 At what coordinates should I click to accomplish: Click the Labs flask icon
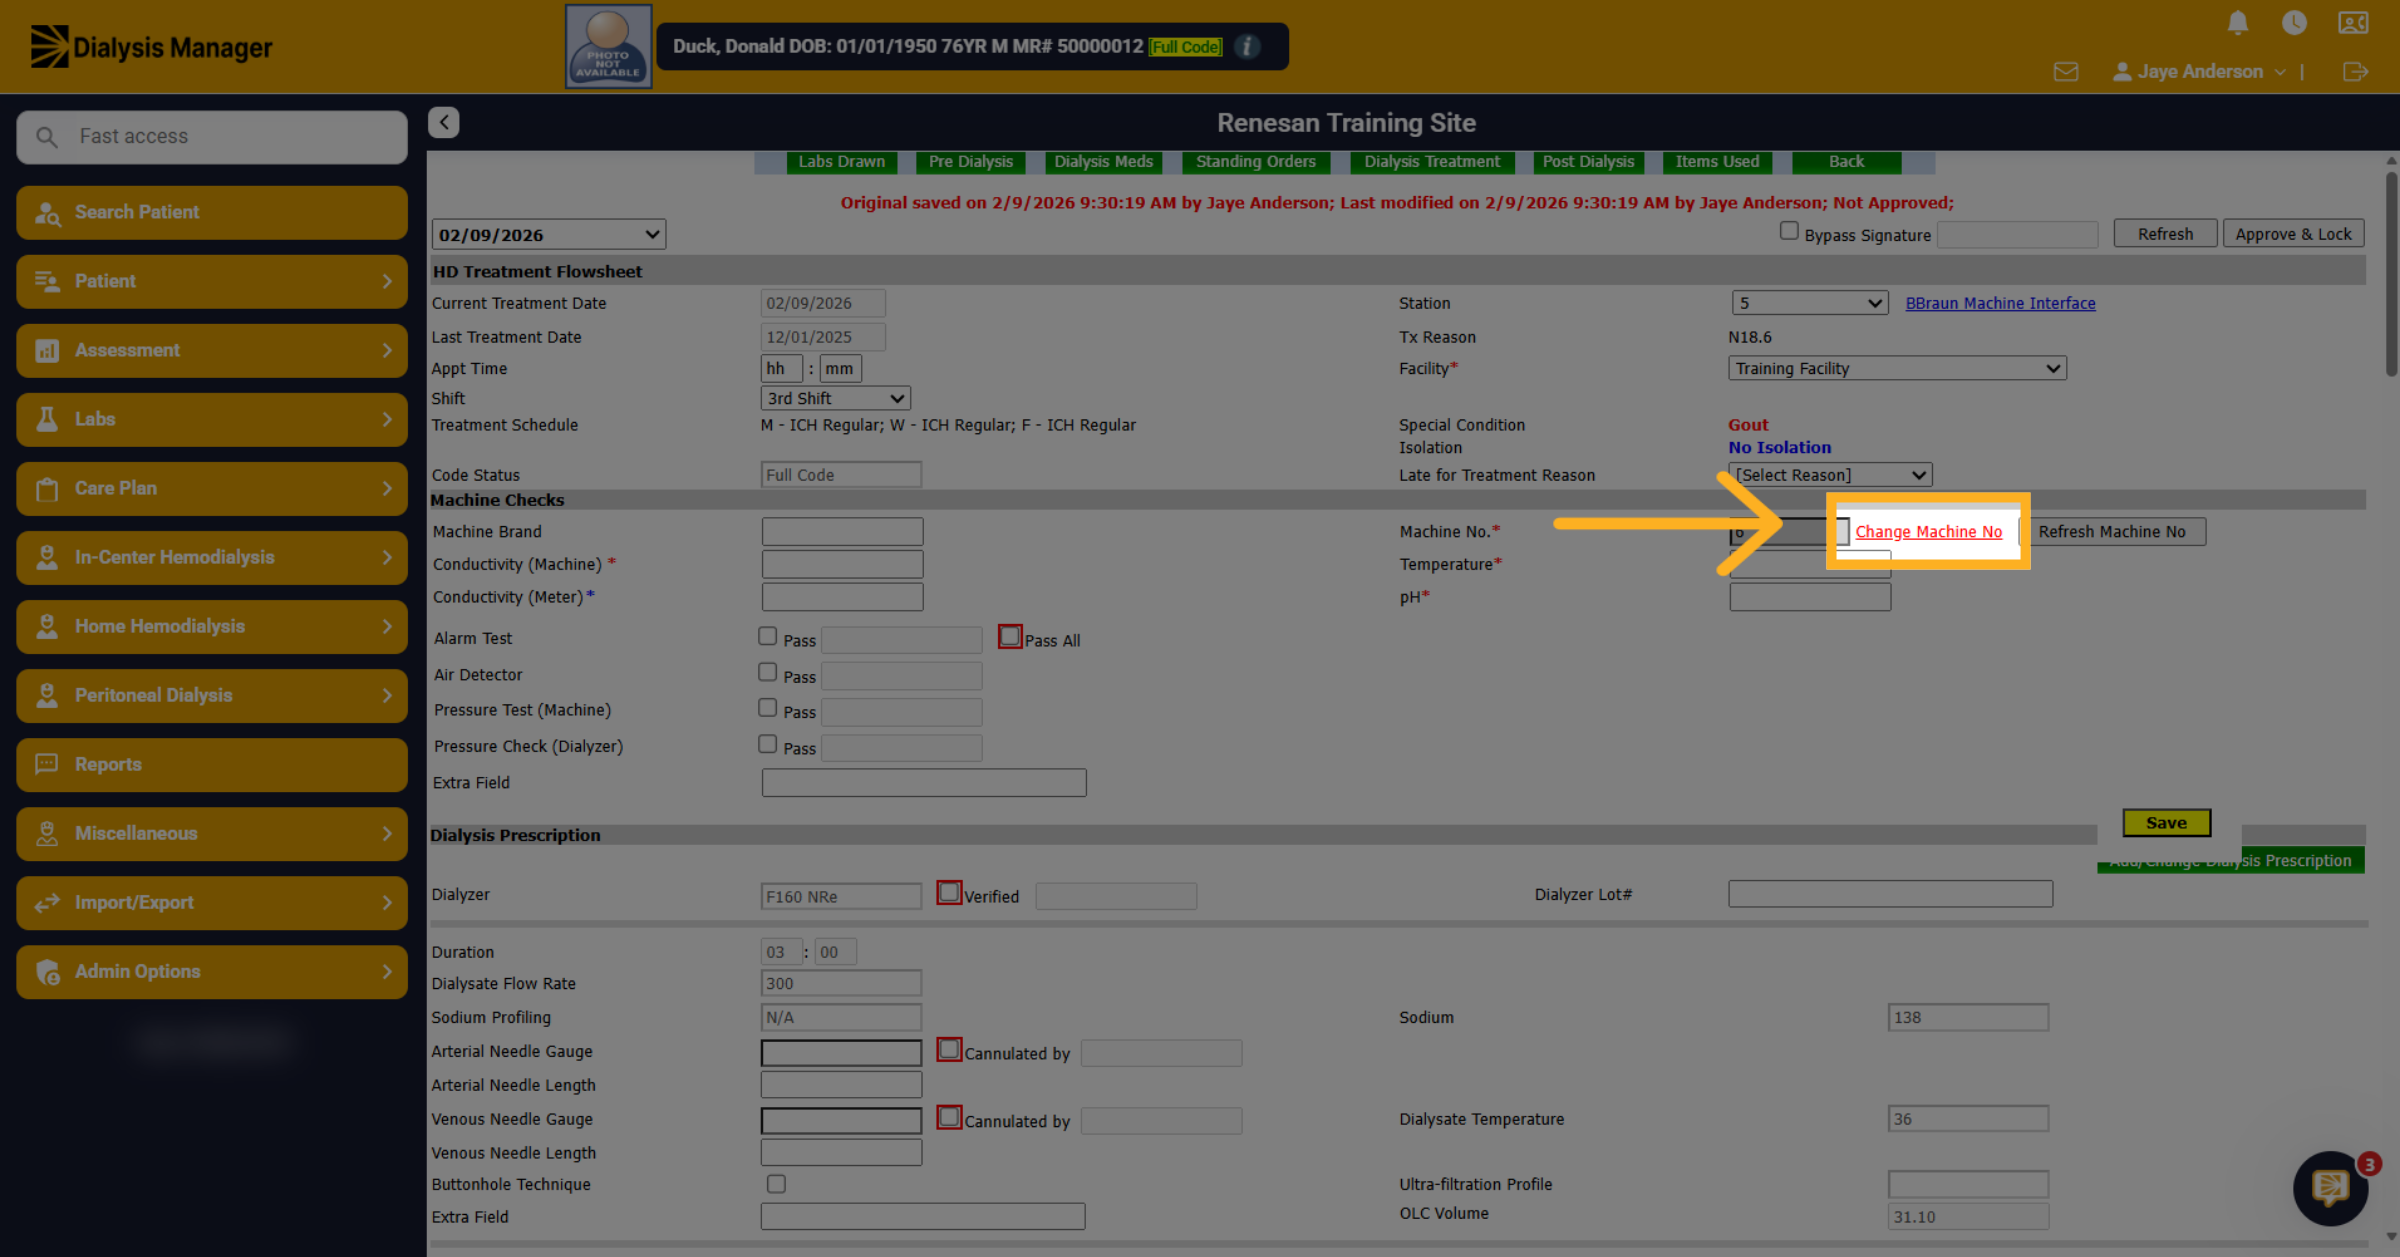pos(47,419)
